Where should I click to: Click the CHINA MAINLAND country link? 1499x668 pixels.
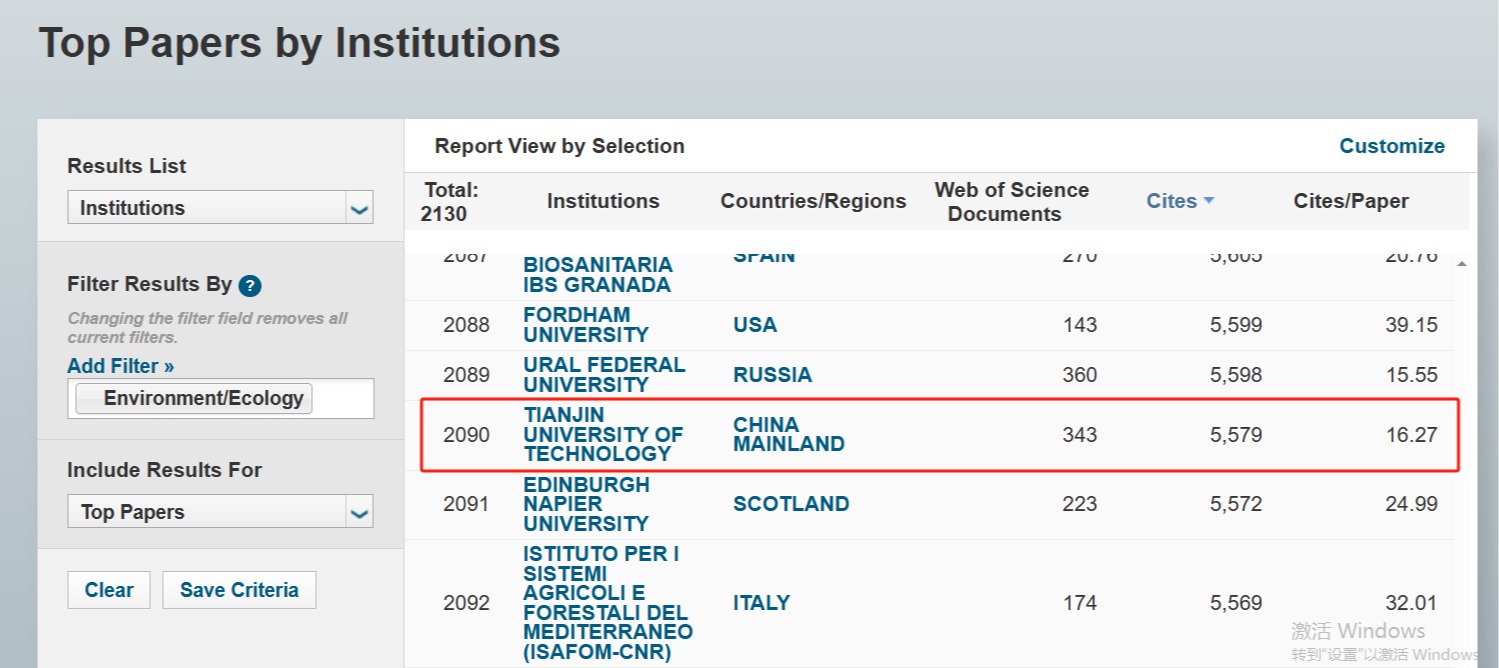coord(788,434)
